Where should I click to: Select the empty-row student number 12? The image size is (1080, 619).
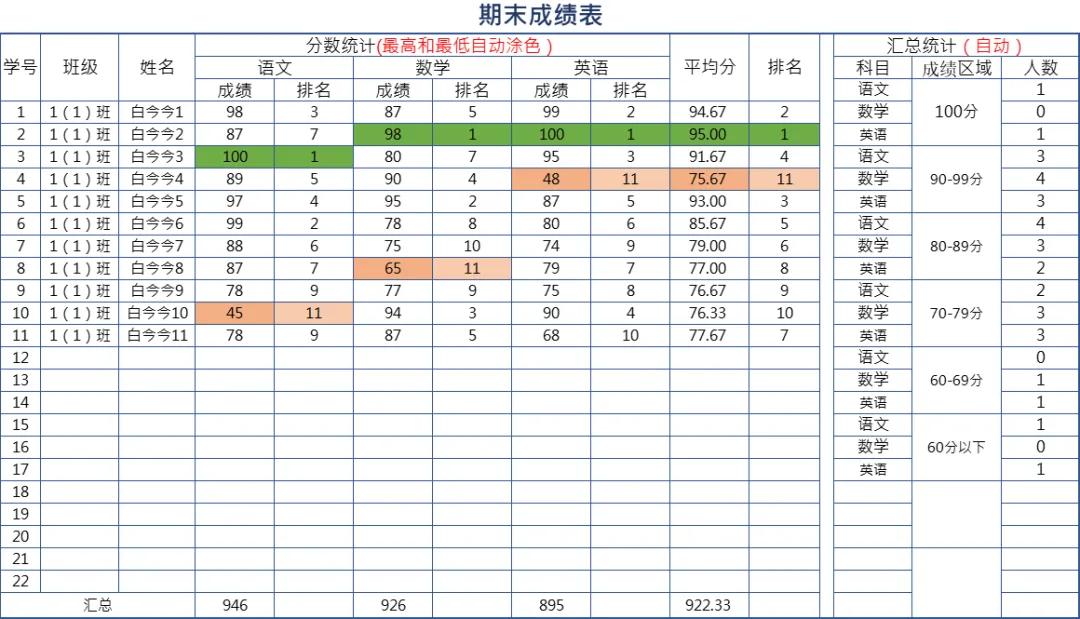tap(21, 358)
